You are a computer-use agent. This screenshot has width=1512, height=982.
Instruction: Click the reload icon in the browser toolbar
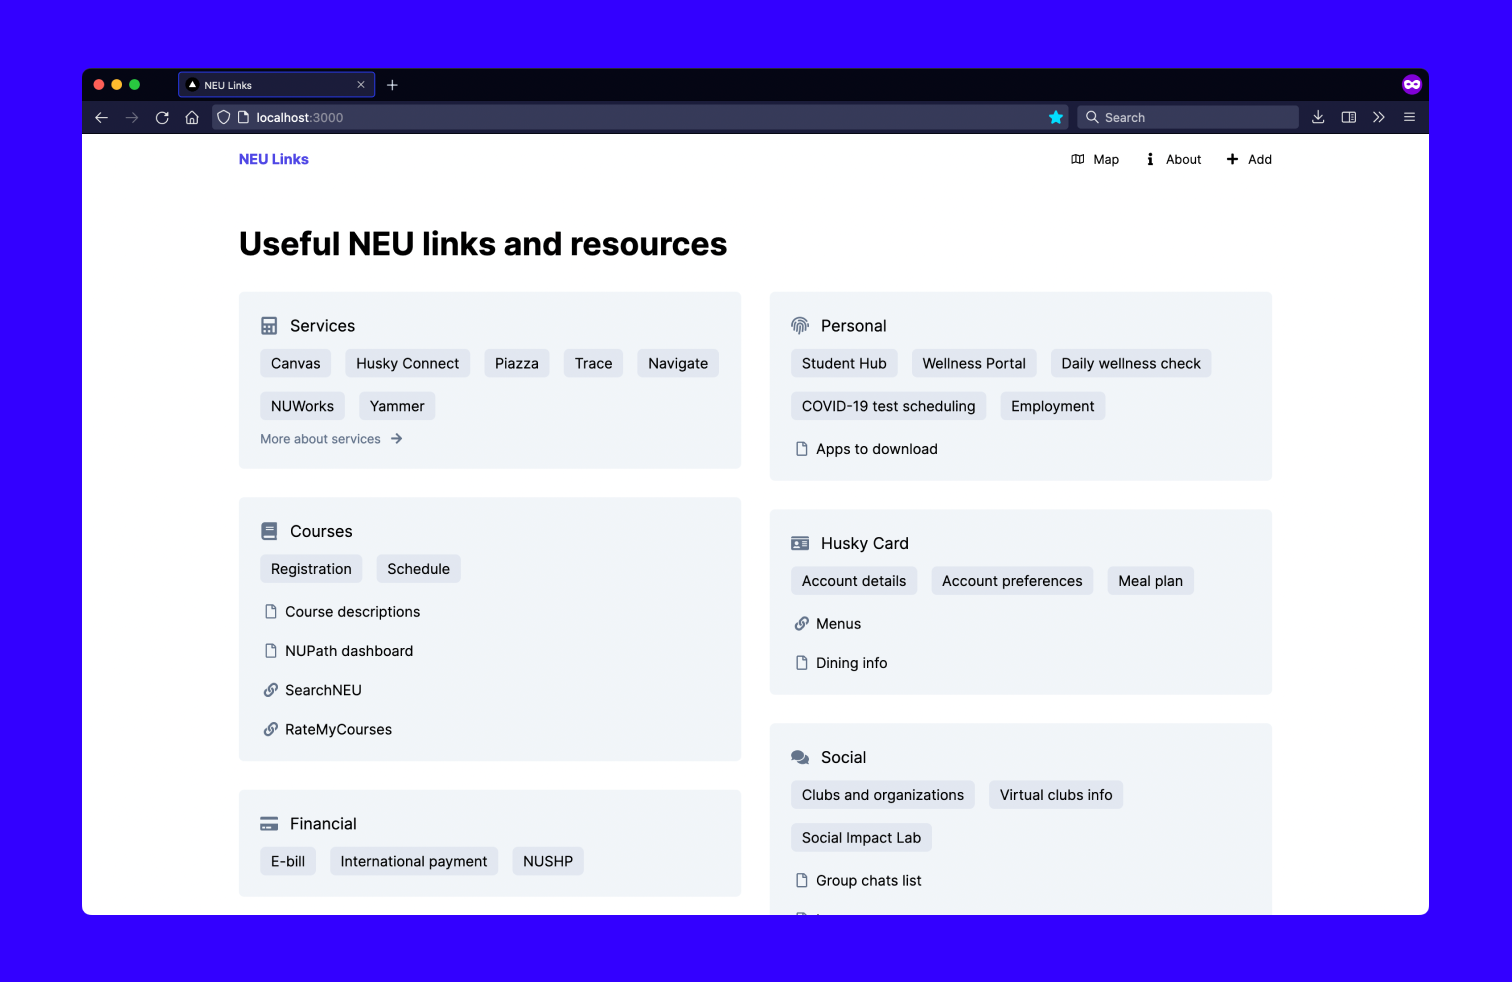(162, 117)
